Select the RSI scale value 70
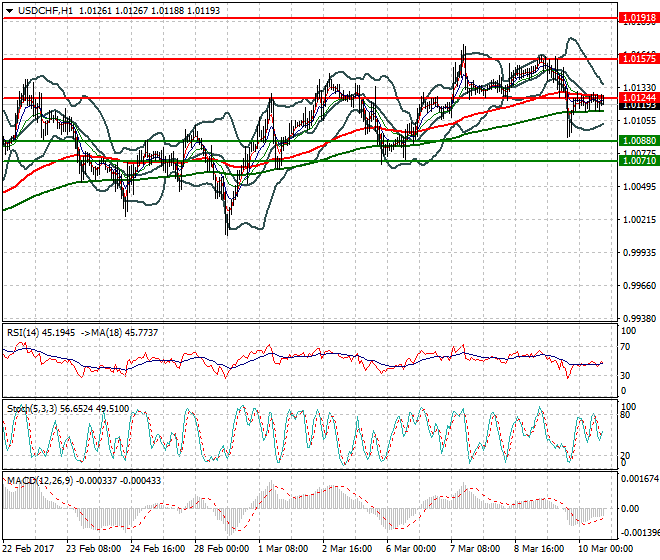The width and height of the screenshot is (660, 560). [625, 347]
